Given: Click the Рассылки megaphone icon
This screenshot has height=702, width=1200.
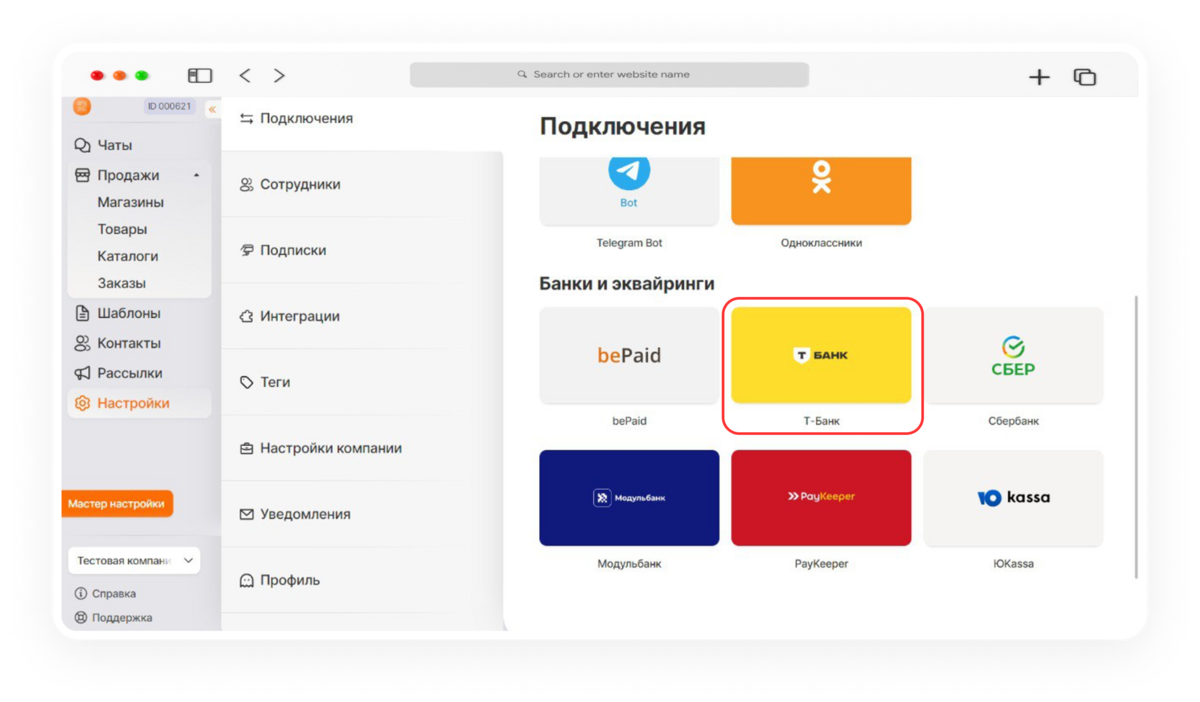Looking at the screenshot, I should [x=82, y=373].
